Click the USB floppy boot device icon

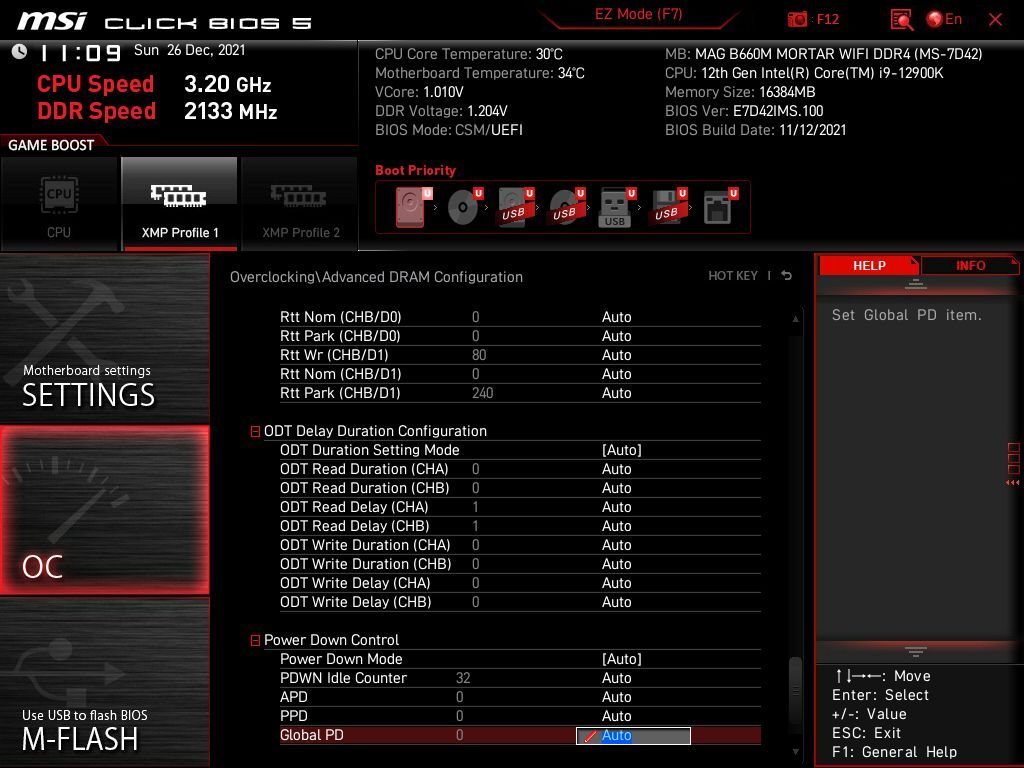pyautogui.click(x=666, y=207)
